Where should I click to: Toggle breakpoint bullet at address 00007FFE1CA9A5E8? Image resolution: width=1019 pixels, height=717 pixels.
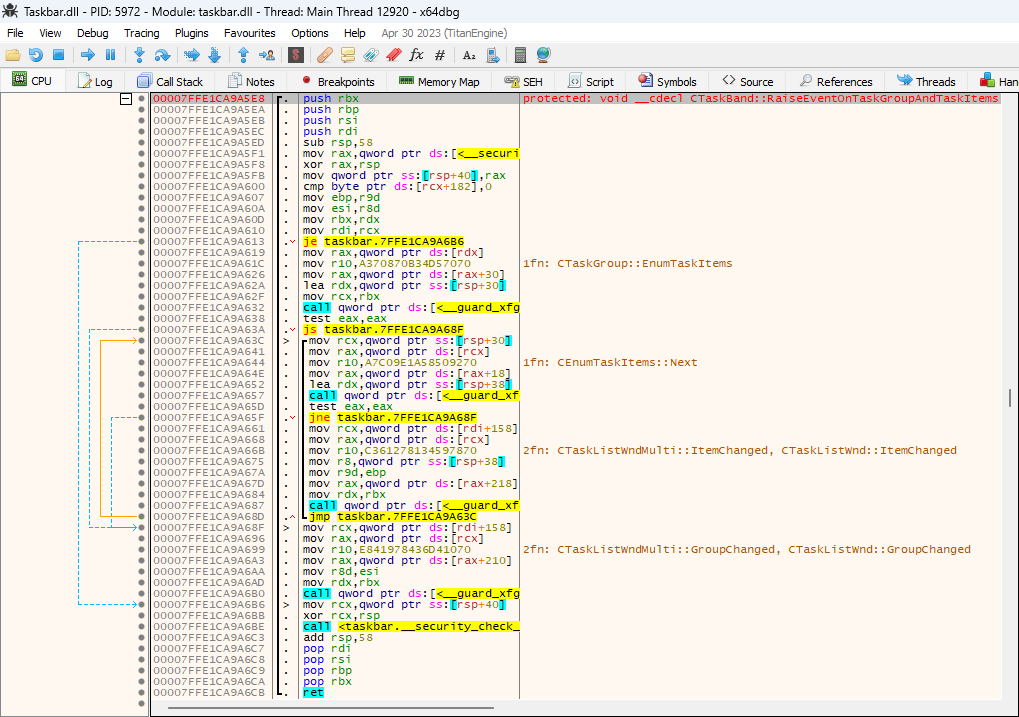(x=141, y=99)
